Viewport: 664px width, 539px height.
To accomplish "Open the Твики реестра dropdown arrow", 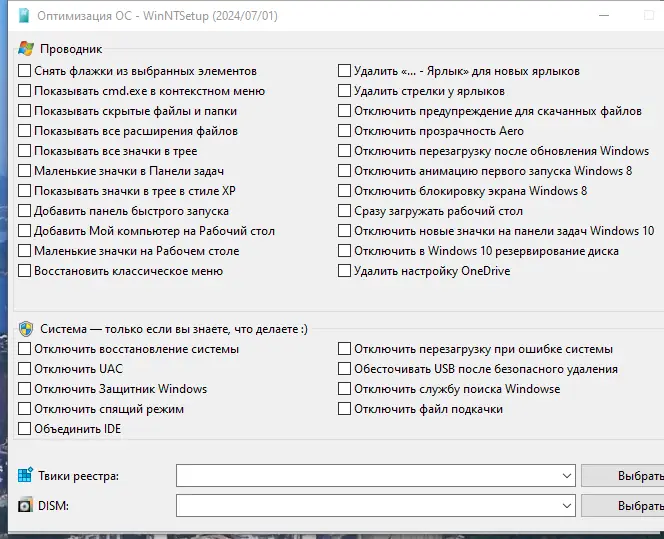I will pyautogui.click(x=567, y=475).
